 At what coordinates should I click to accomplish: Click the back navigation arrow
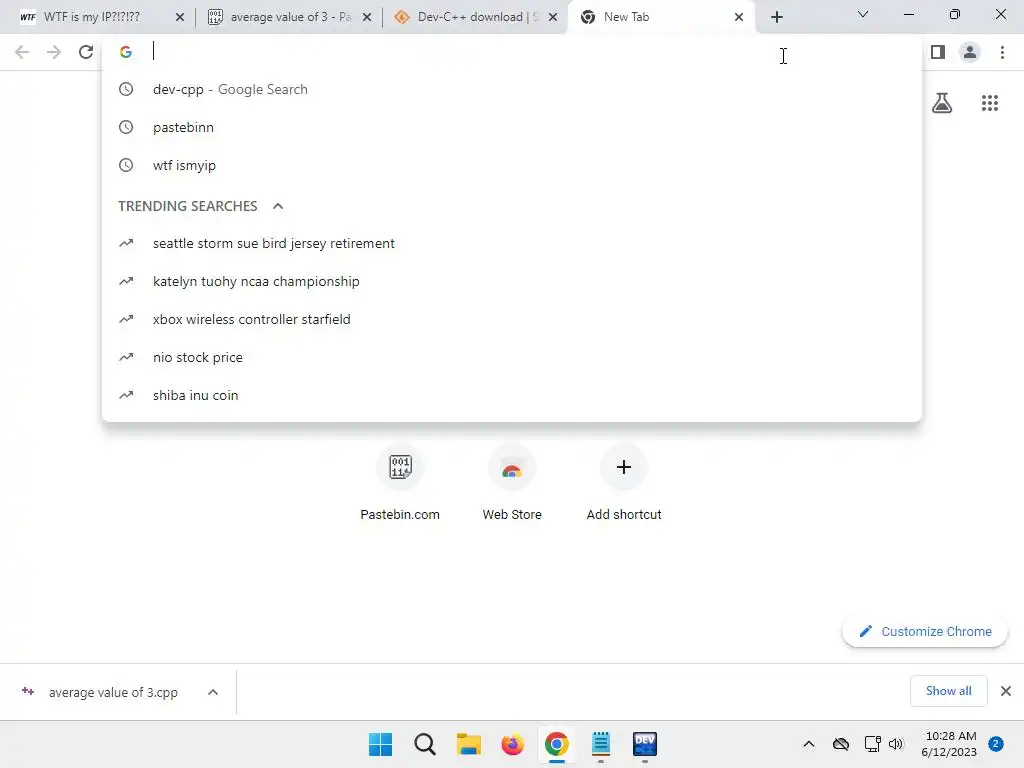22,52
